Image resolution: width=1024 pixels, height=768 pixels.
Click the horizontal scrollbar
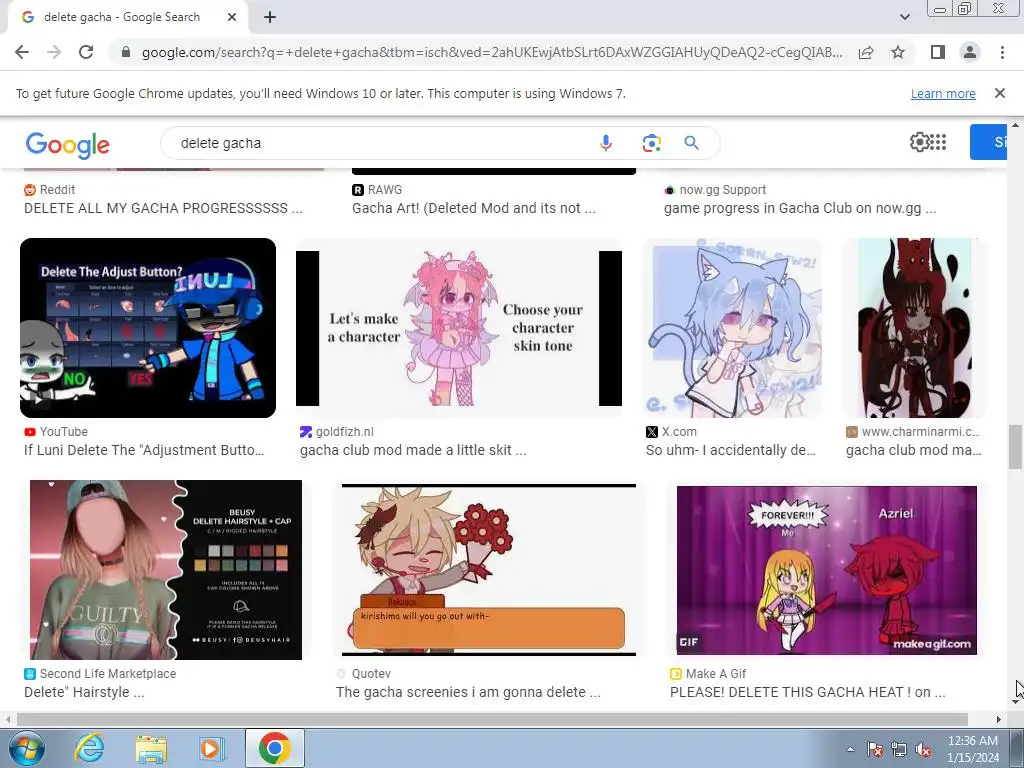pyautogui.click(x=491, y=720)
